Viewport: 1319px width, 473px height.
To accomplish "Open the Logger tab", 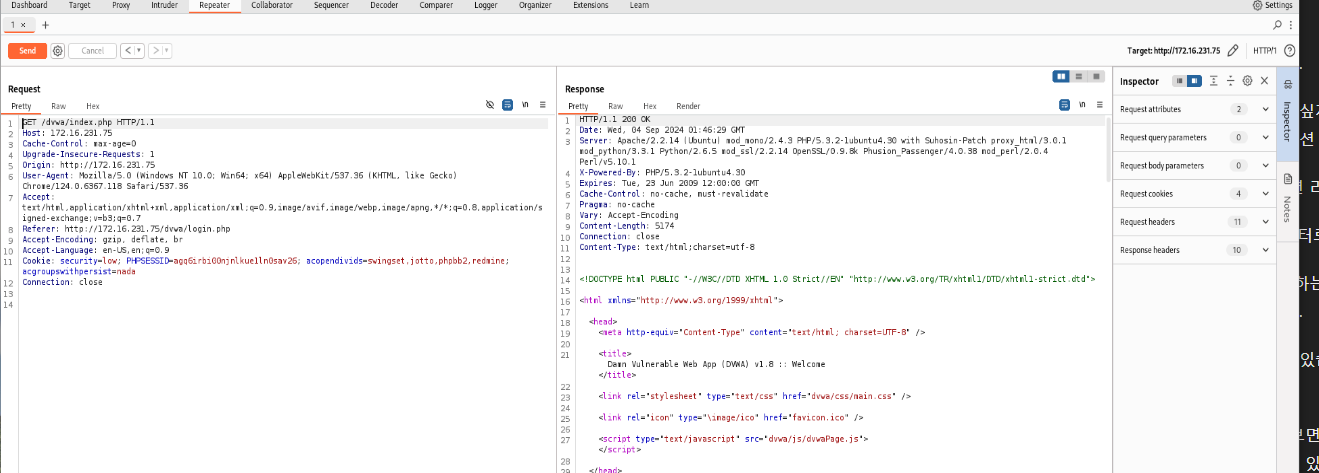I will pyautogui.click(x=486, y=5).
